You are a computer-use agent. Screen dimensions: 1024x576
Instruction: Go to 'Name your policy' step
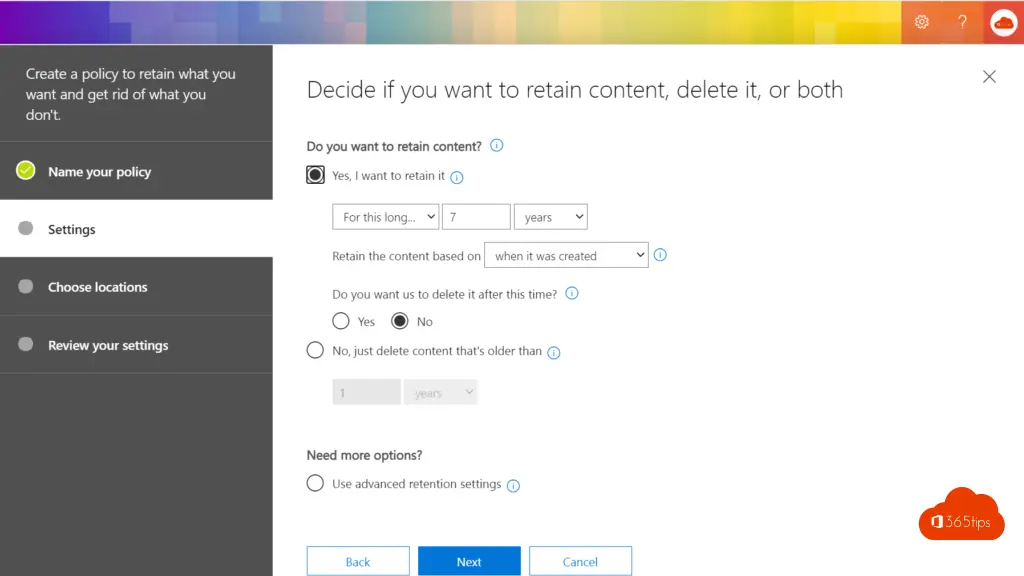click(x=99, y=171)
